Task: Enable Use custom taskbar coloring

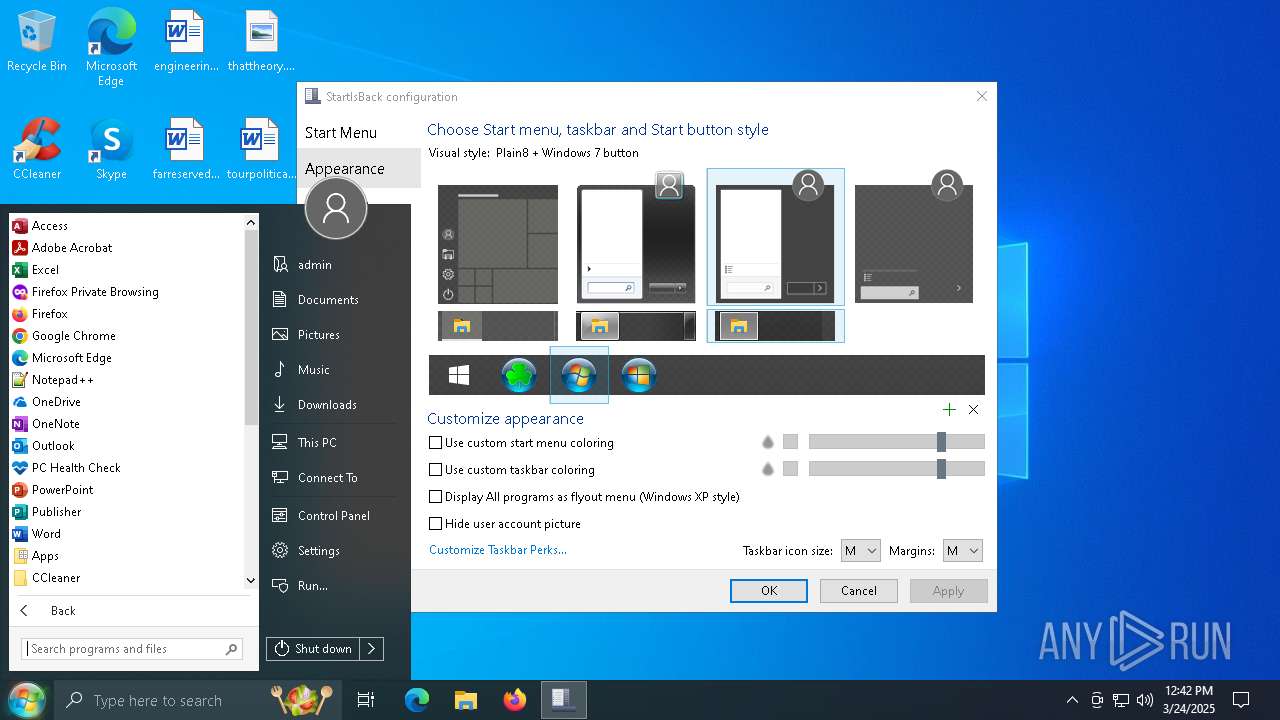Action: 435,470
